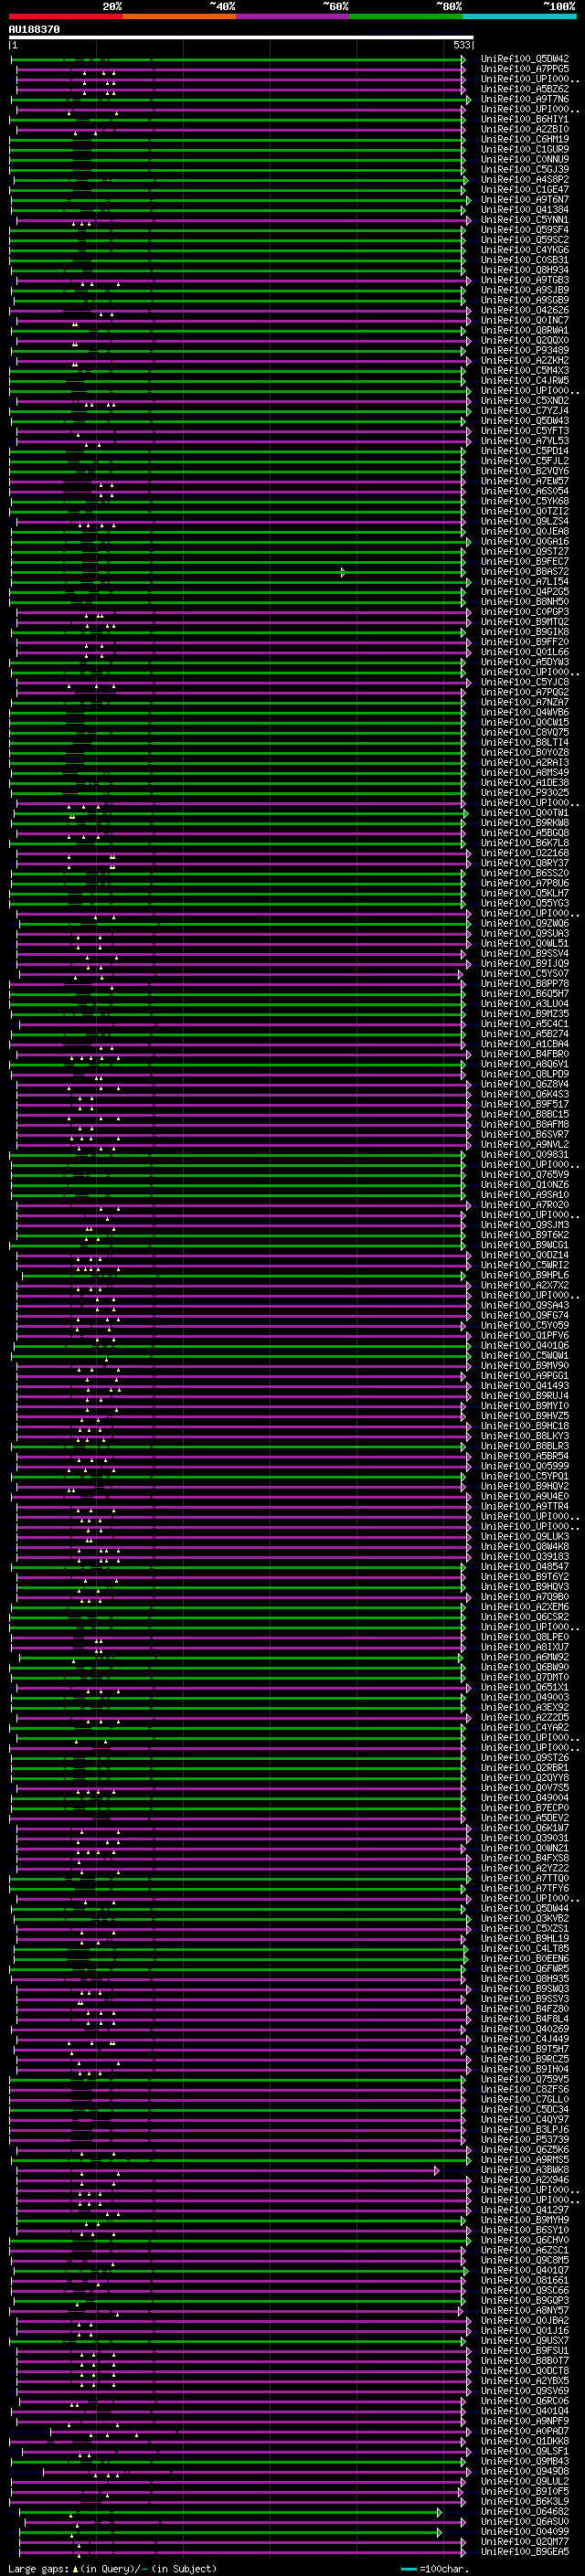585x2576 pixels.
Task: Click hit label UniRef100_C6HM19
Action: pos(524,139)
